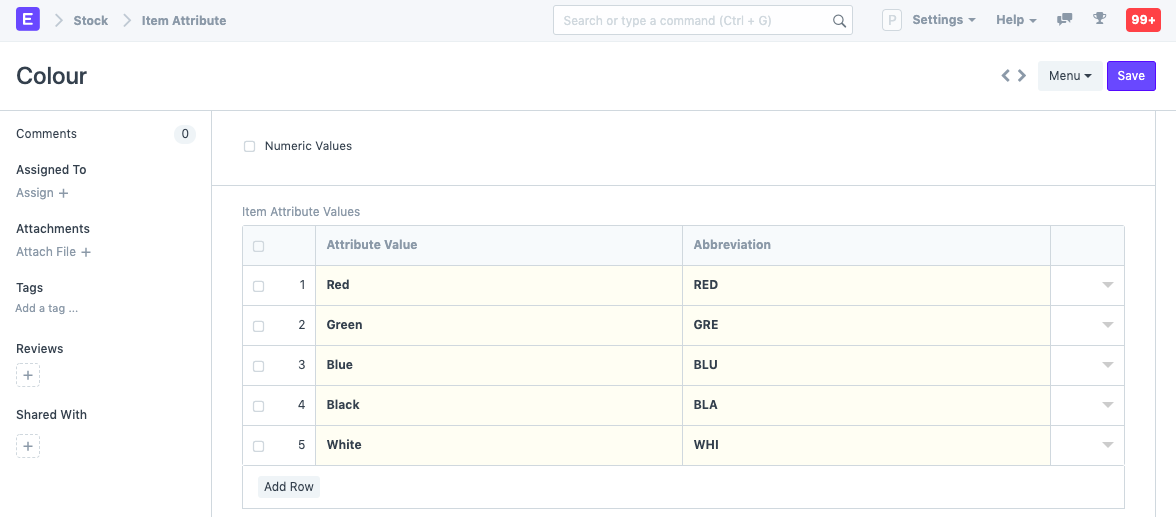Click the plus icon under Shared With
This screenshot has height=517, width=1176.
click(x=28, y=446)
